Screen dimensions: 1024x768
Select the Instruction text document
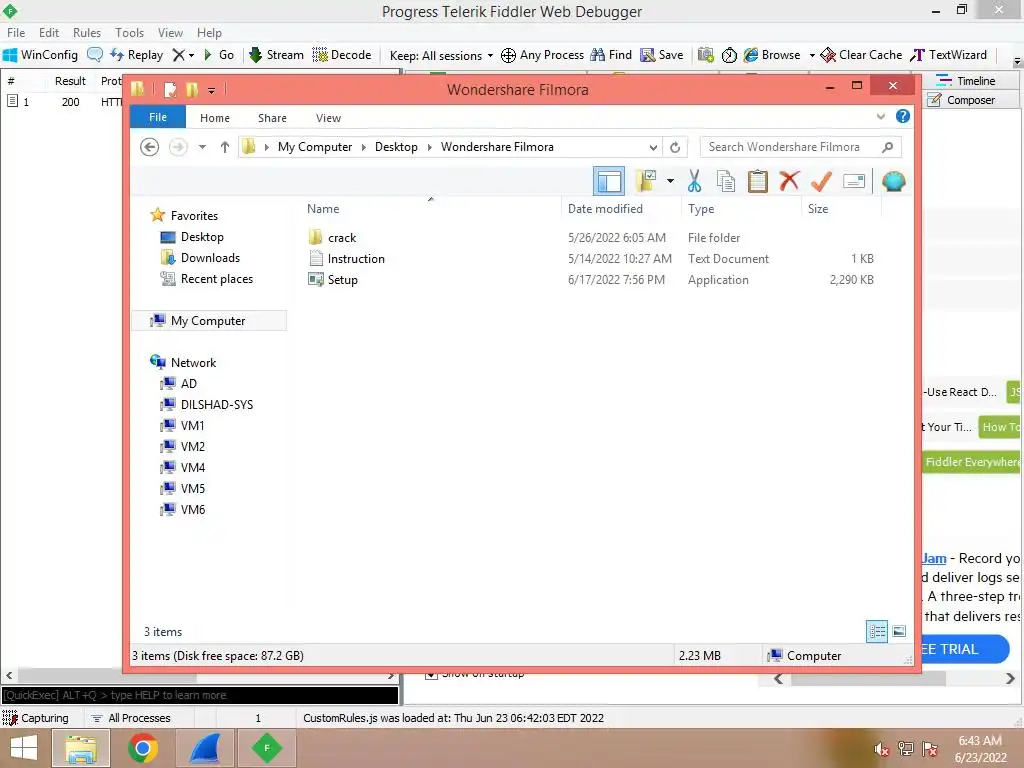356,259
